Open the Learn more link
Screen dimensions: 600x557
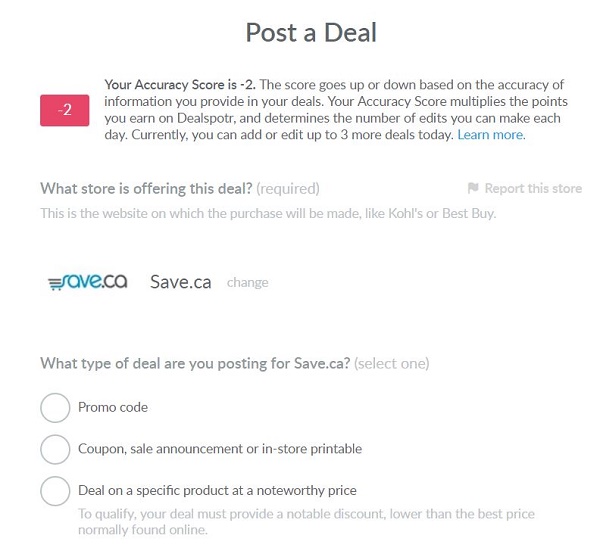click(491, 135)
